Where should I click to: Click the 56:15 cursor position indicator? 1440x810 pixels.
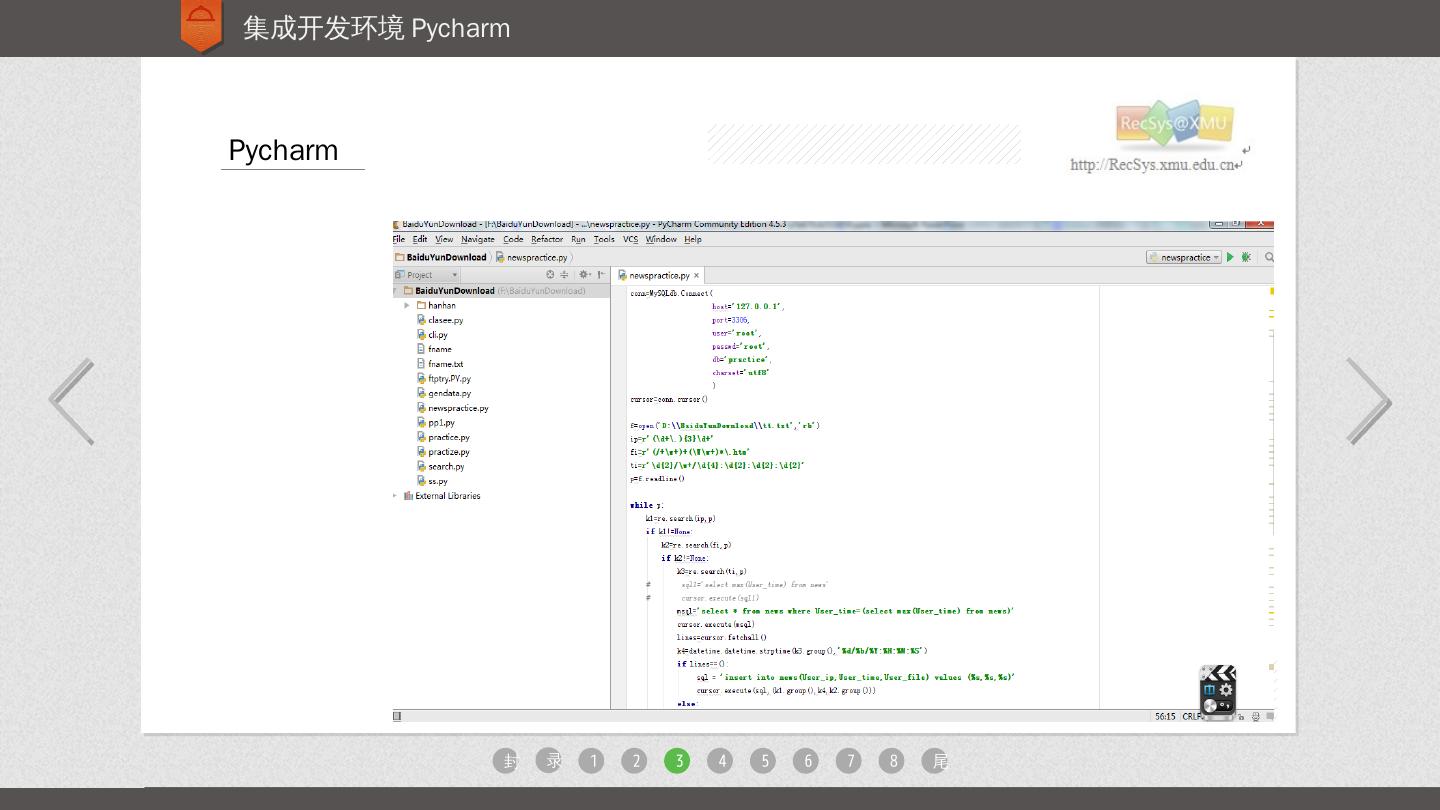pyautogui.click(x=1164, y=716)
